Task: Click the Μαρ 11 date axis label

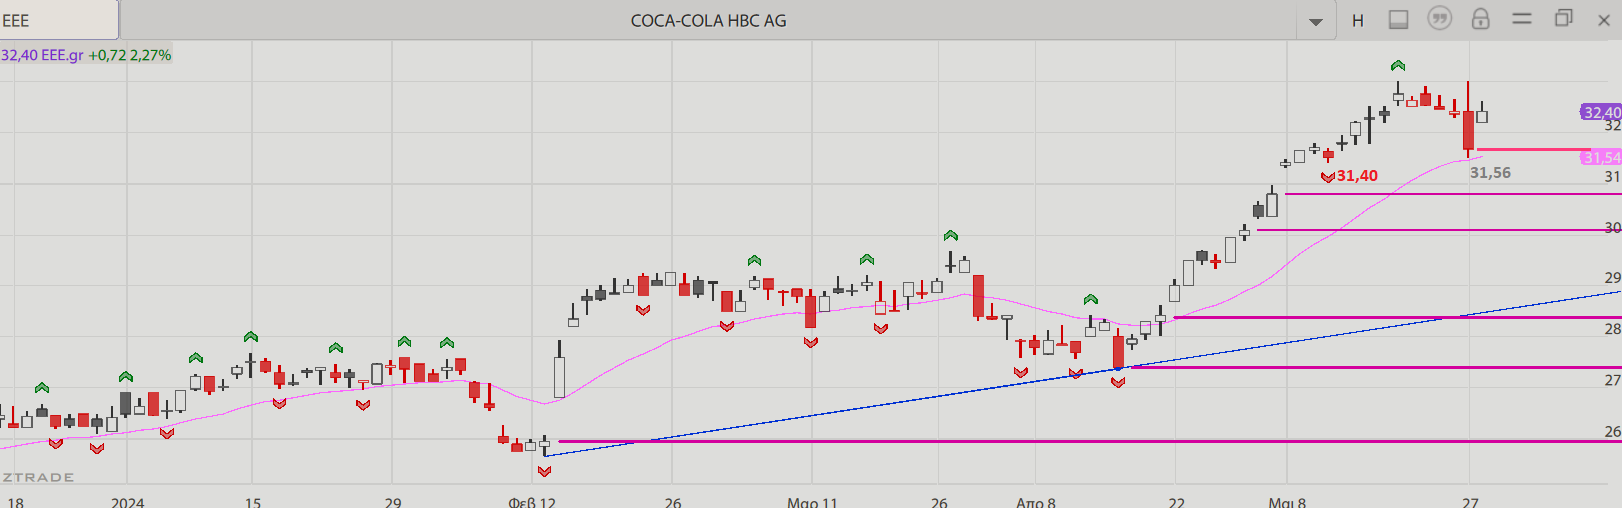Action: [812, 501]
